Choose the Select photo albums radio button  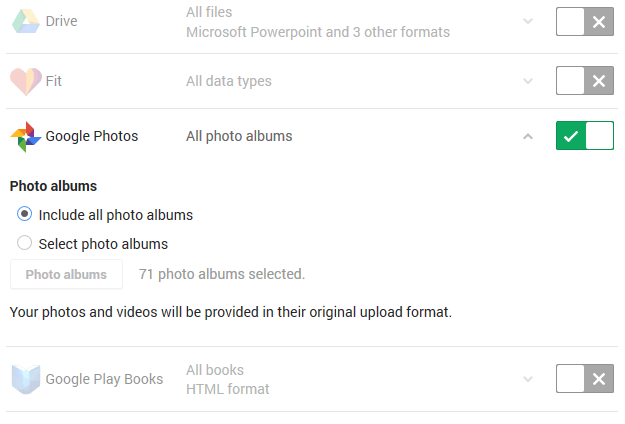(24, 243)
